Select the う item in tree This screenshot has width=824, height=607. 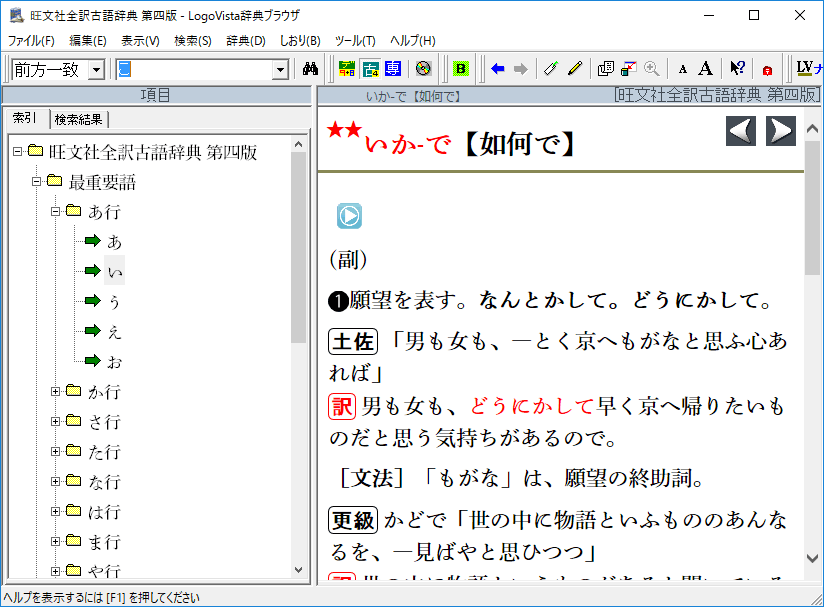click(115, 302)
